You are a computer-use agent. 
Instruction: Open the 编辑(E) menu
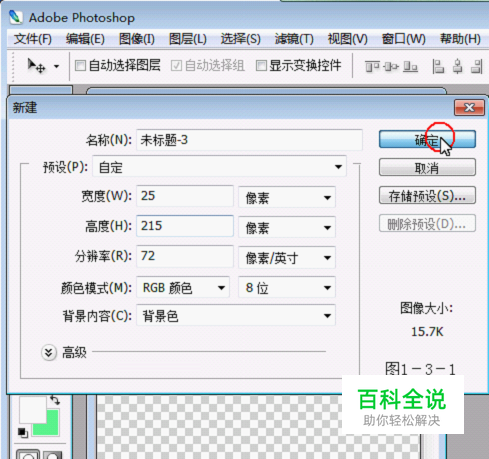click(x=85, y=39)
